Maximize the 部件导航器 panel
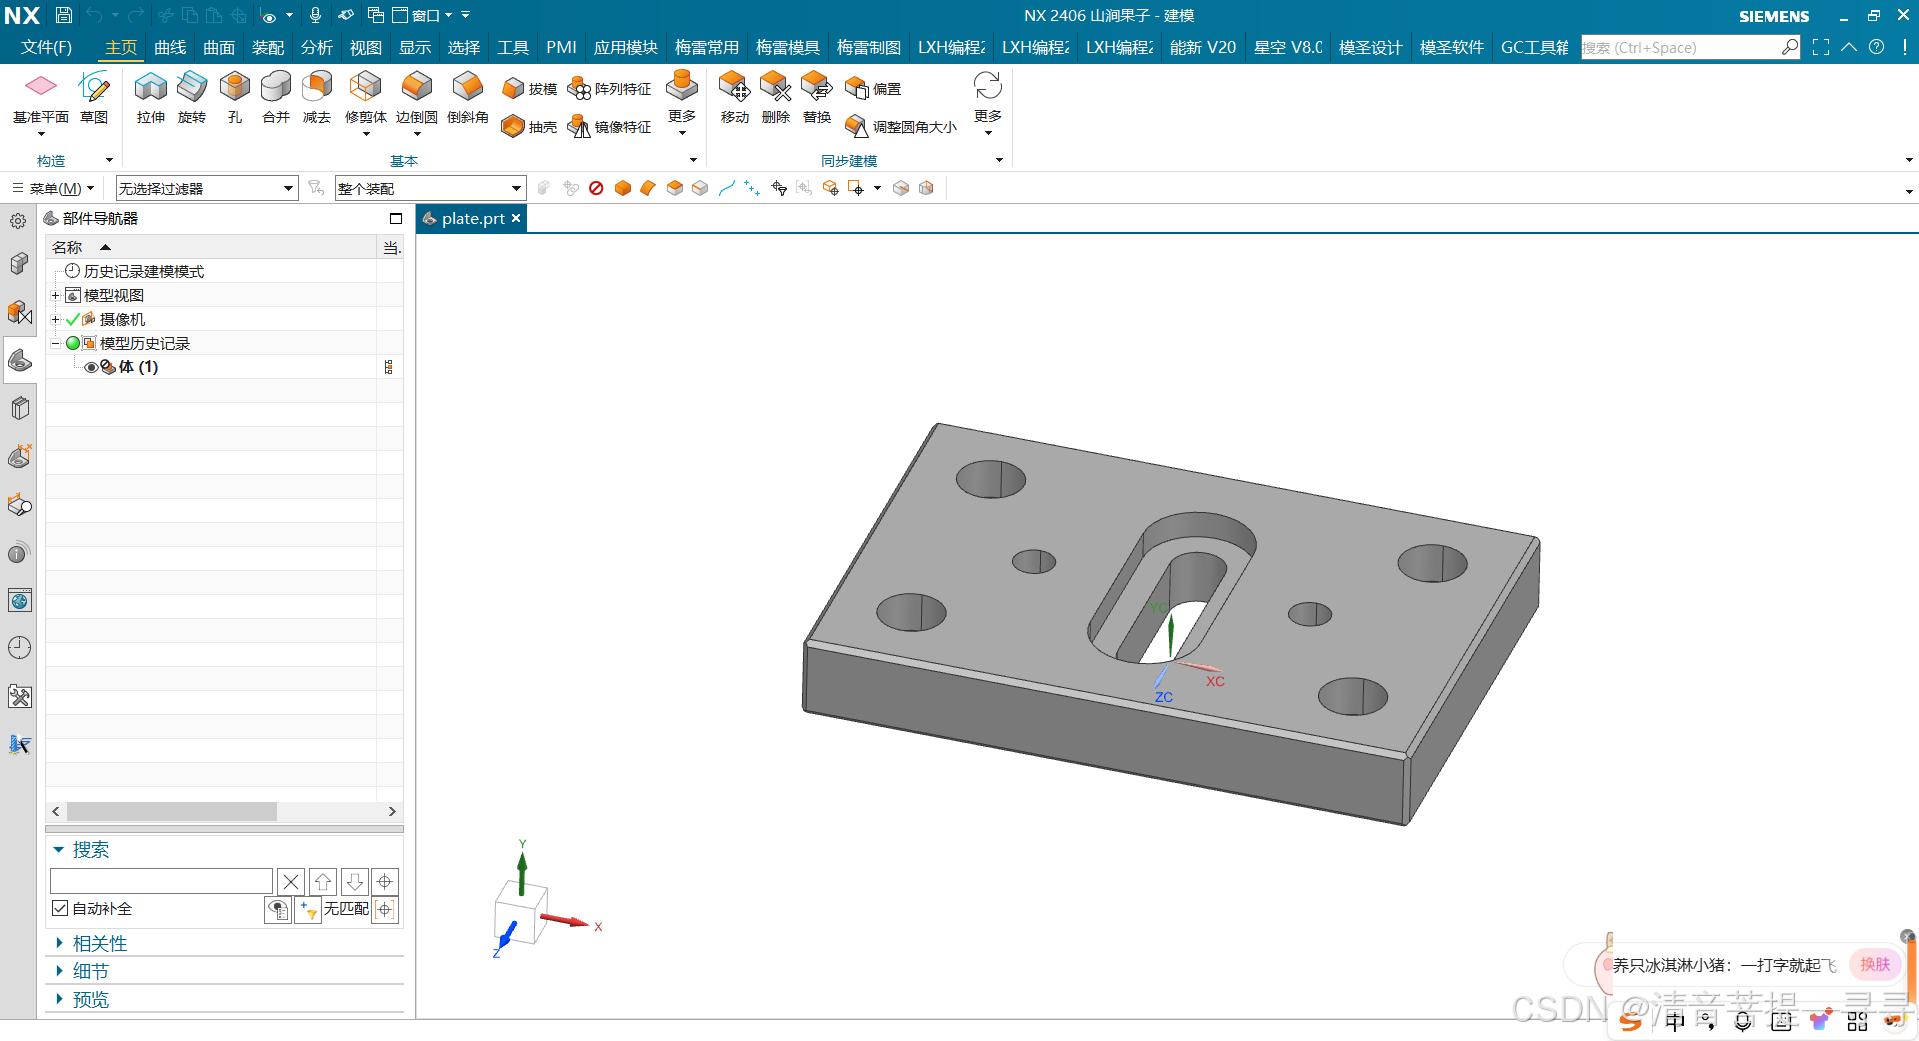Screen dimensions: 1919x1041 (396, 218)
